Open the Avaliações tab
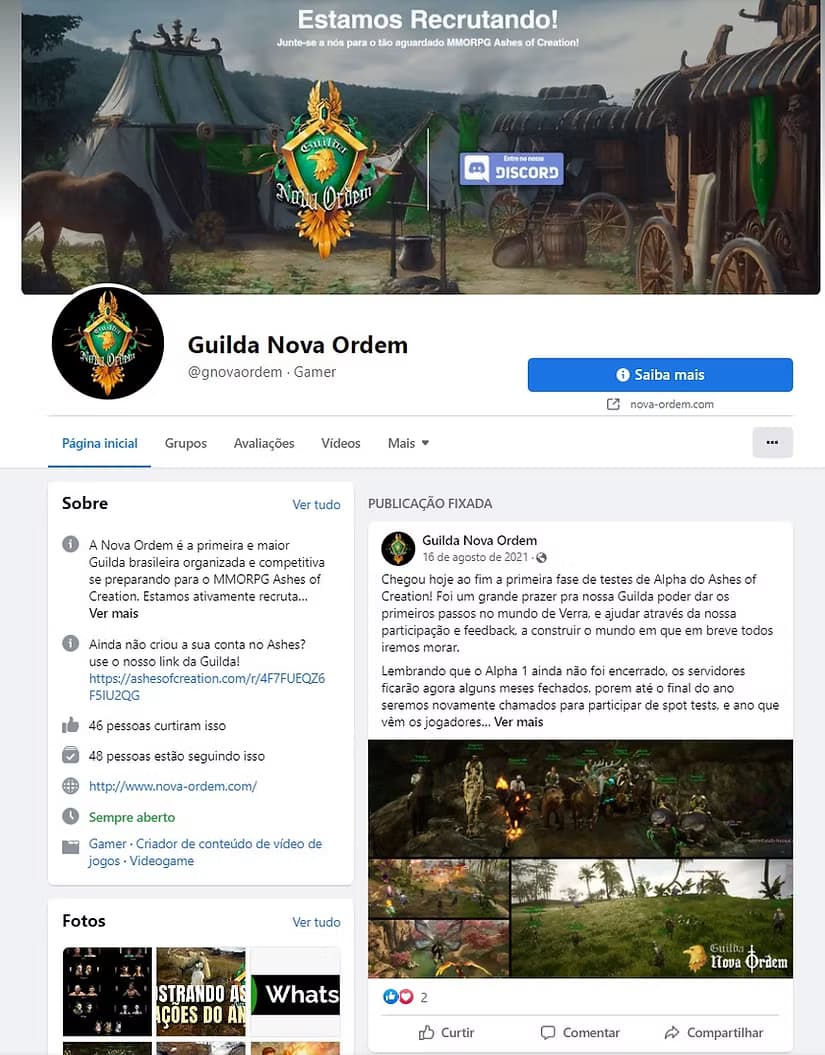825x1055 pixels. 264,443
